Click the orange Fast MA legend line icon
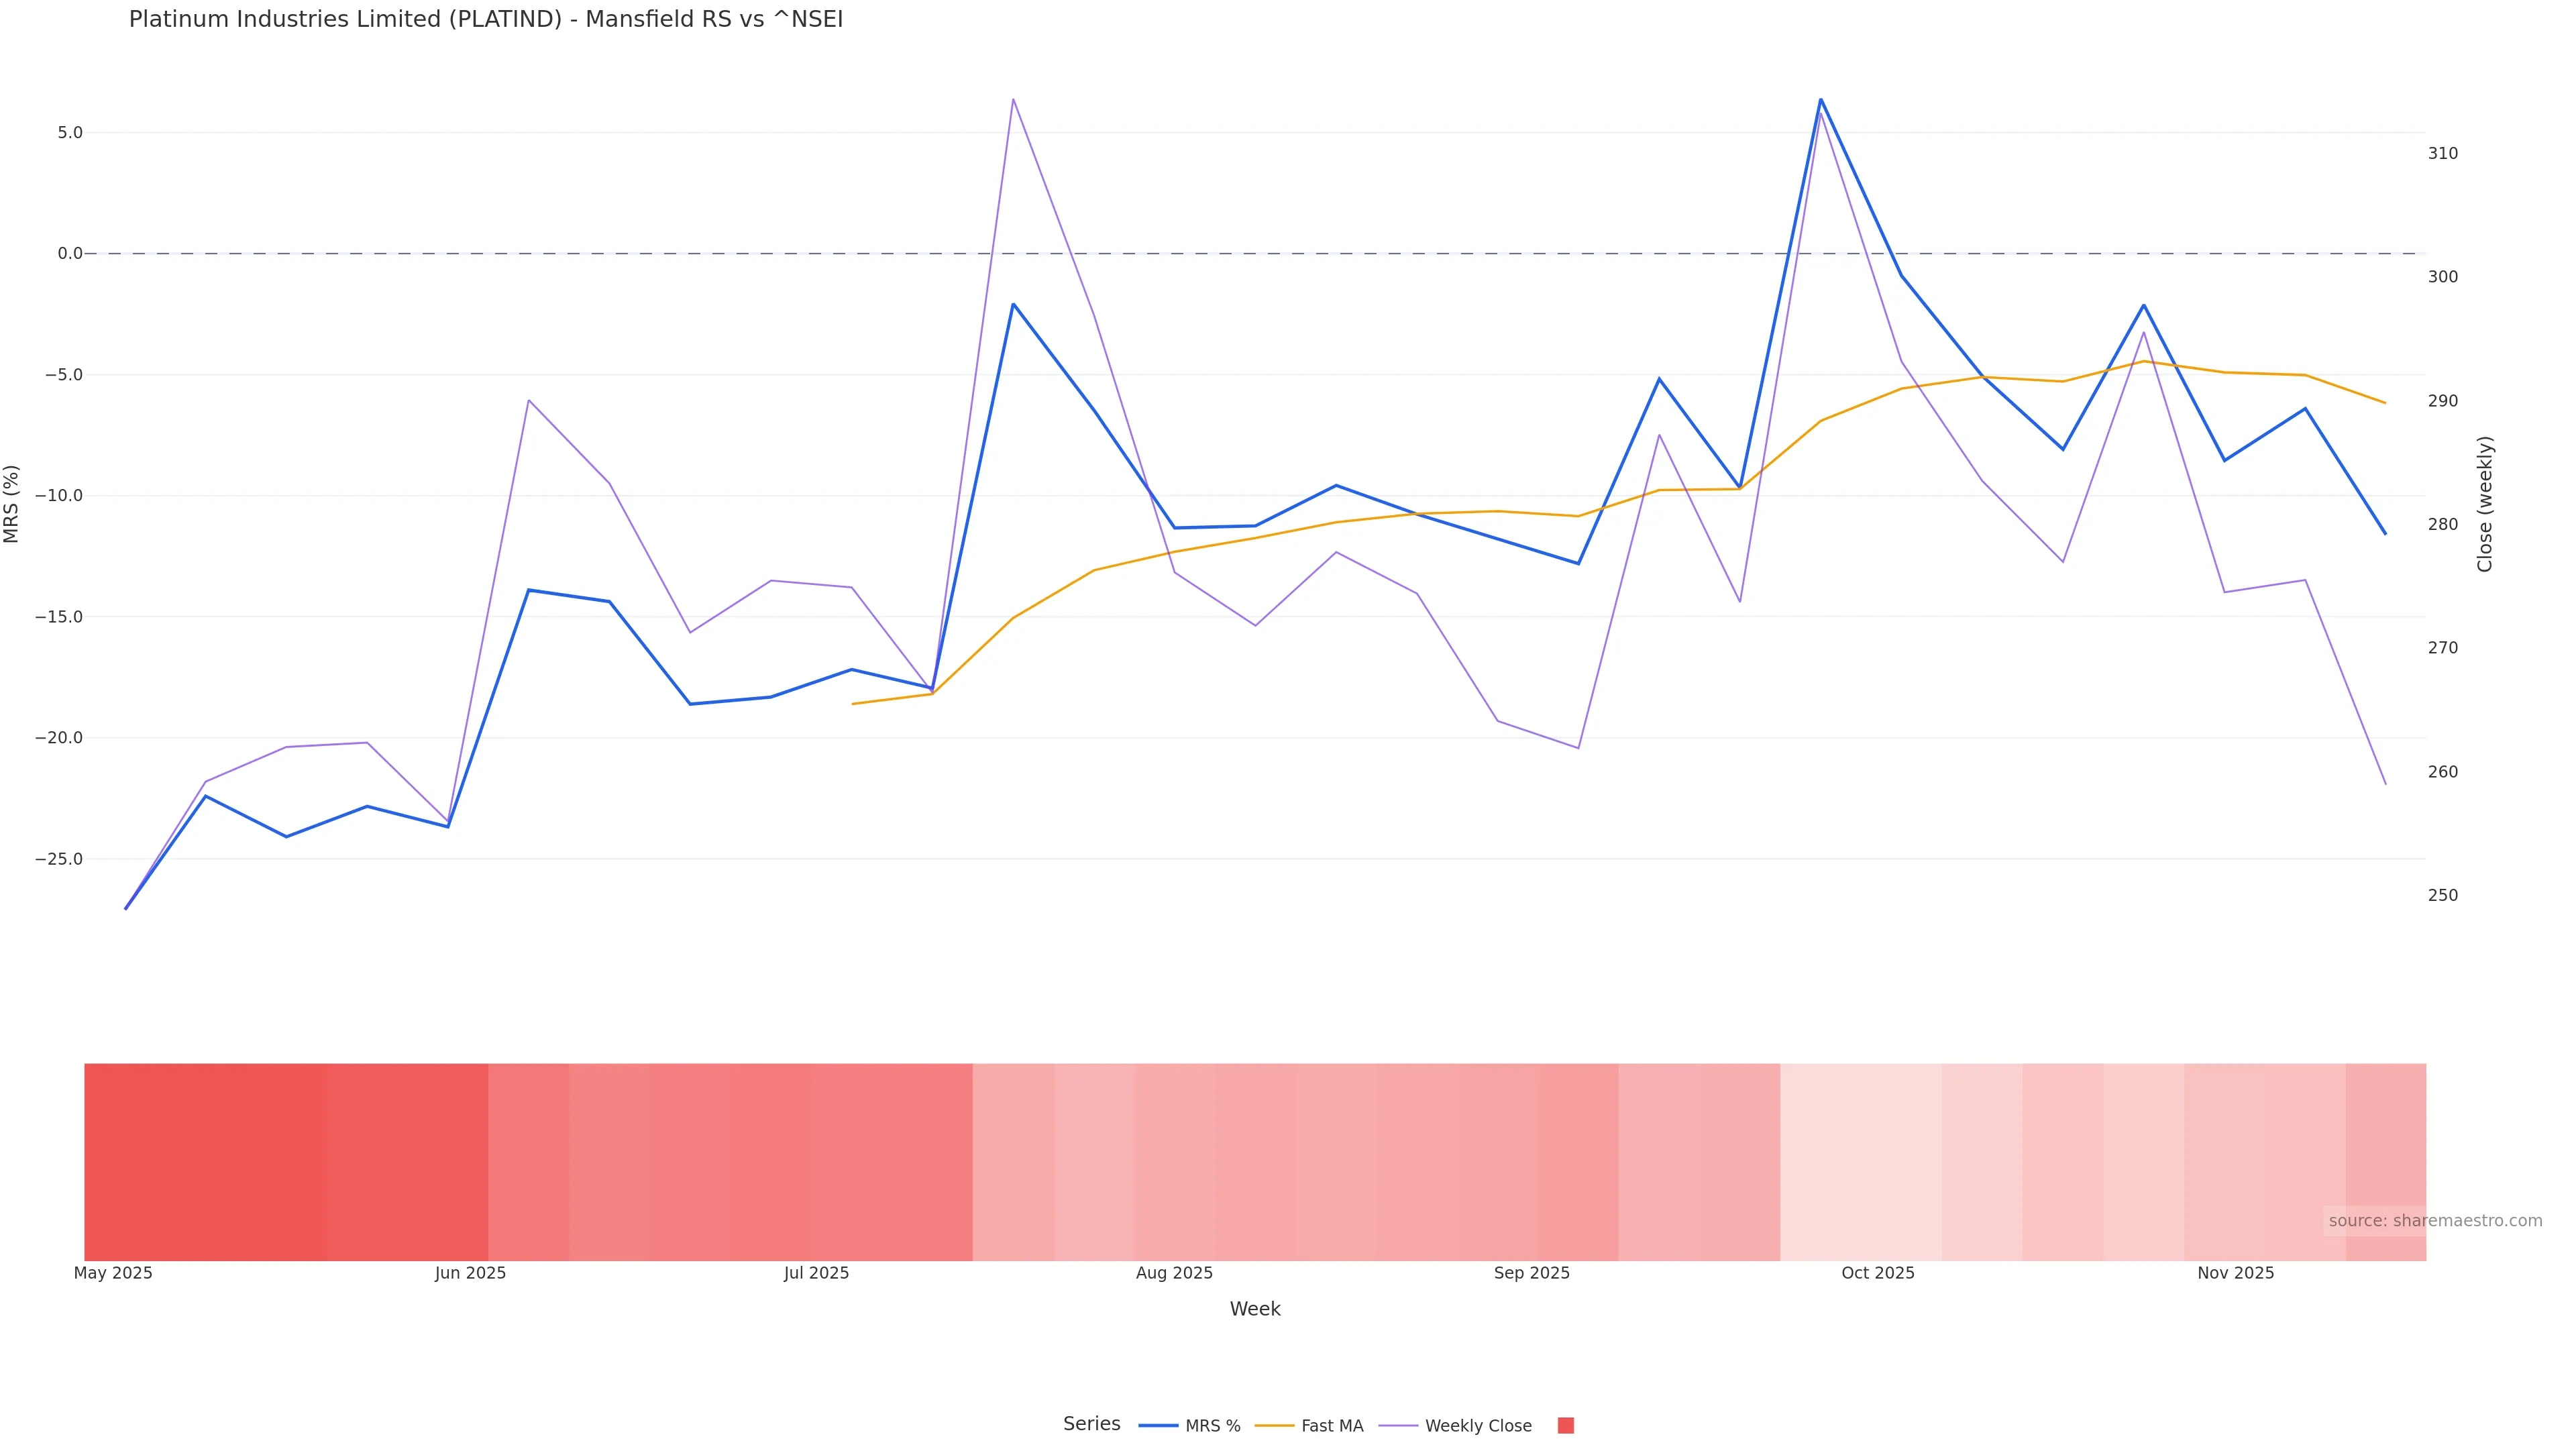This screenshot has height=1449, width=2576. click(x=1274, y=1426)
